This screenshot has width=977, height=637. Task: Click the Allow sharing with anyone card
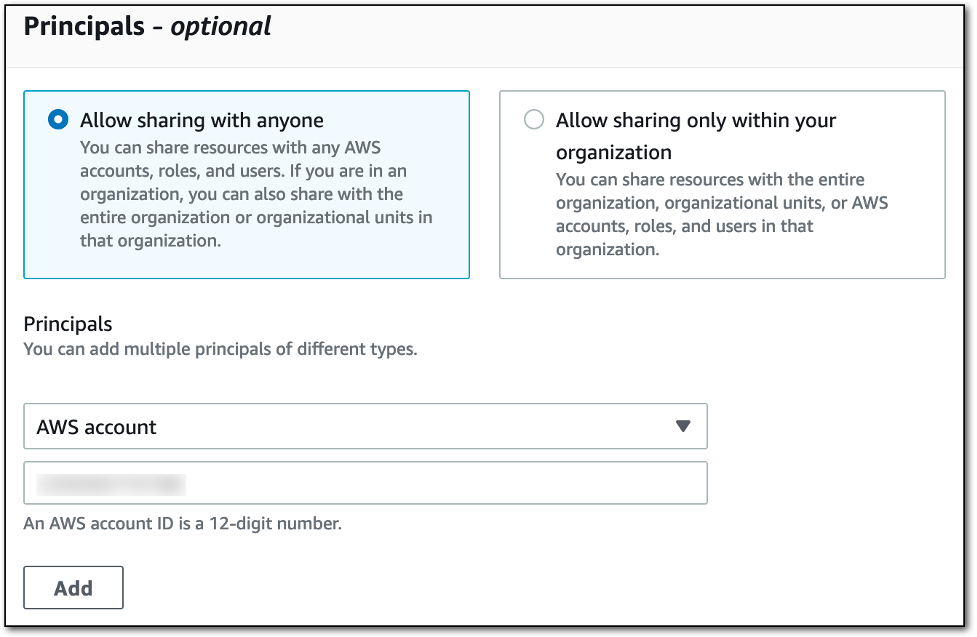coord(245,185)
